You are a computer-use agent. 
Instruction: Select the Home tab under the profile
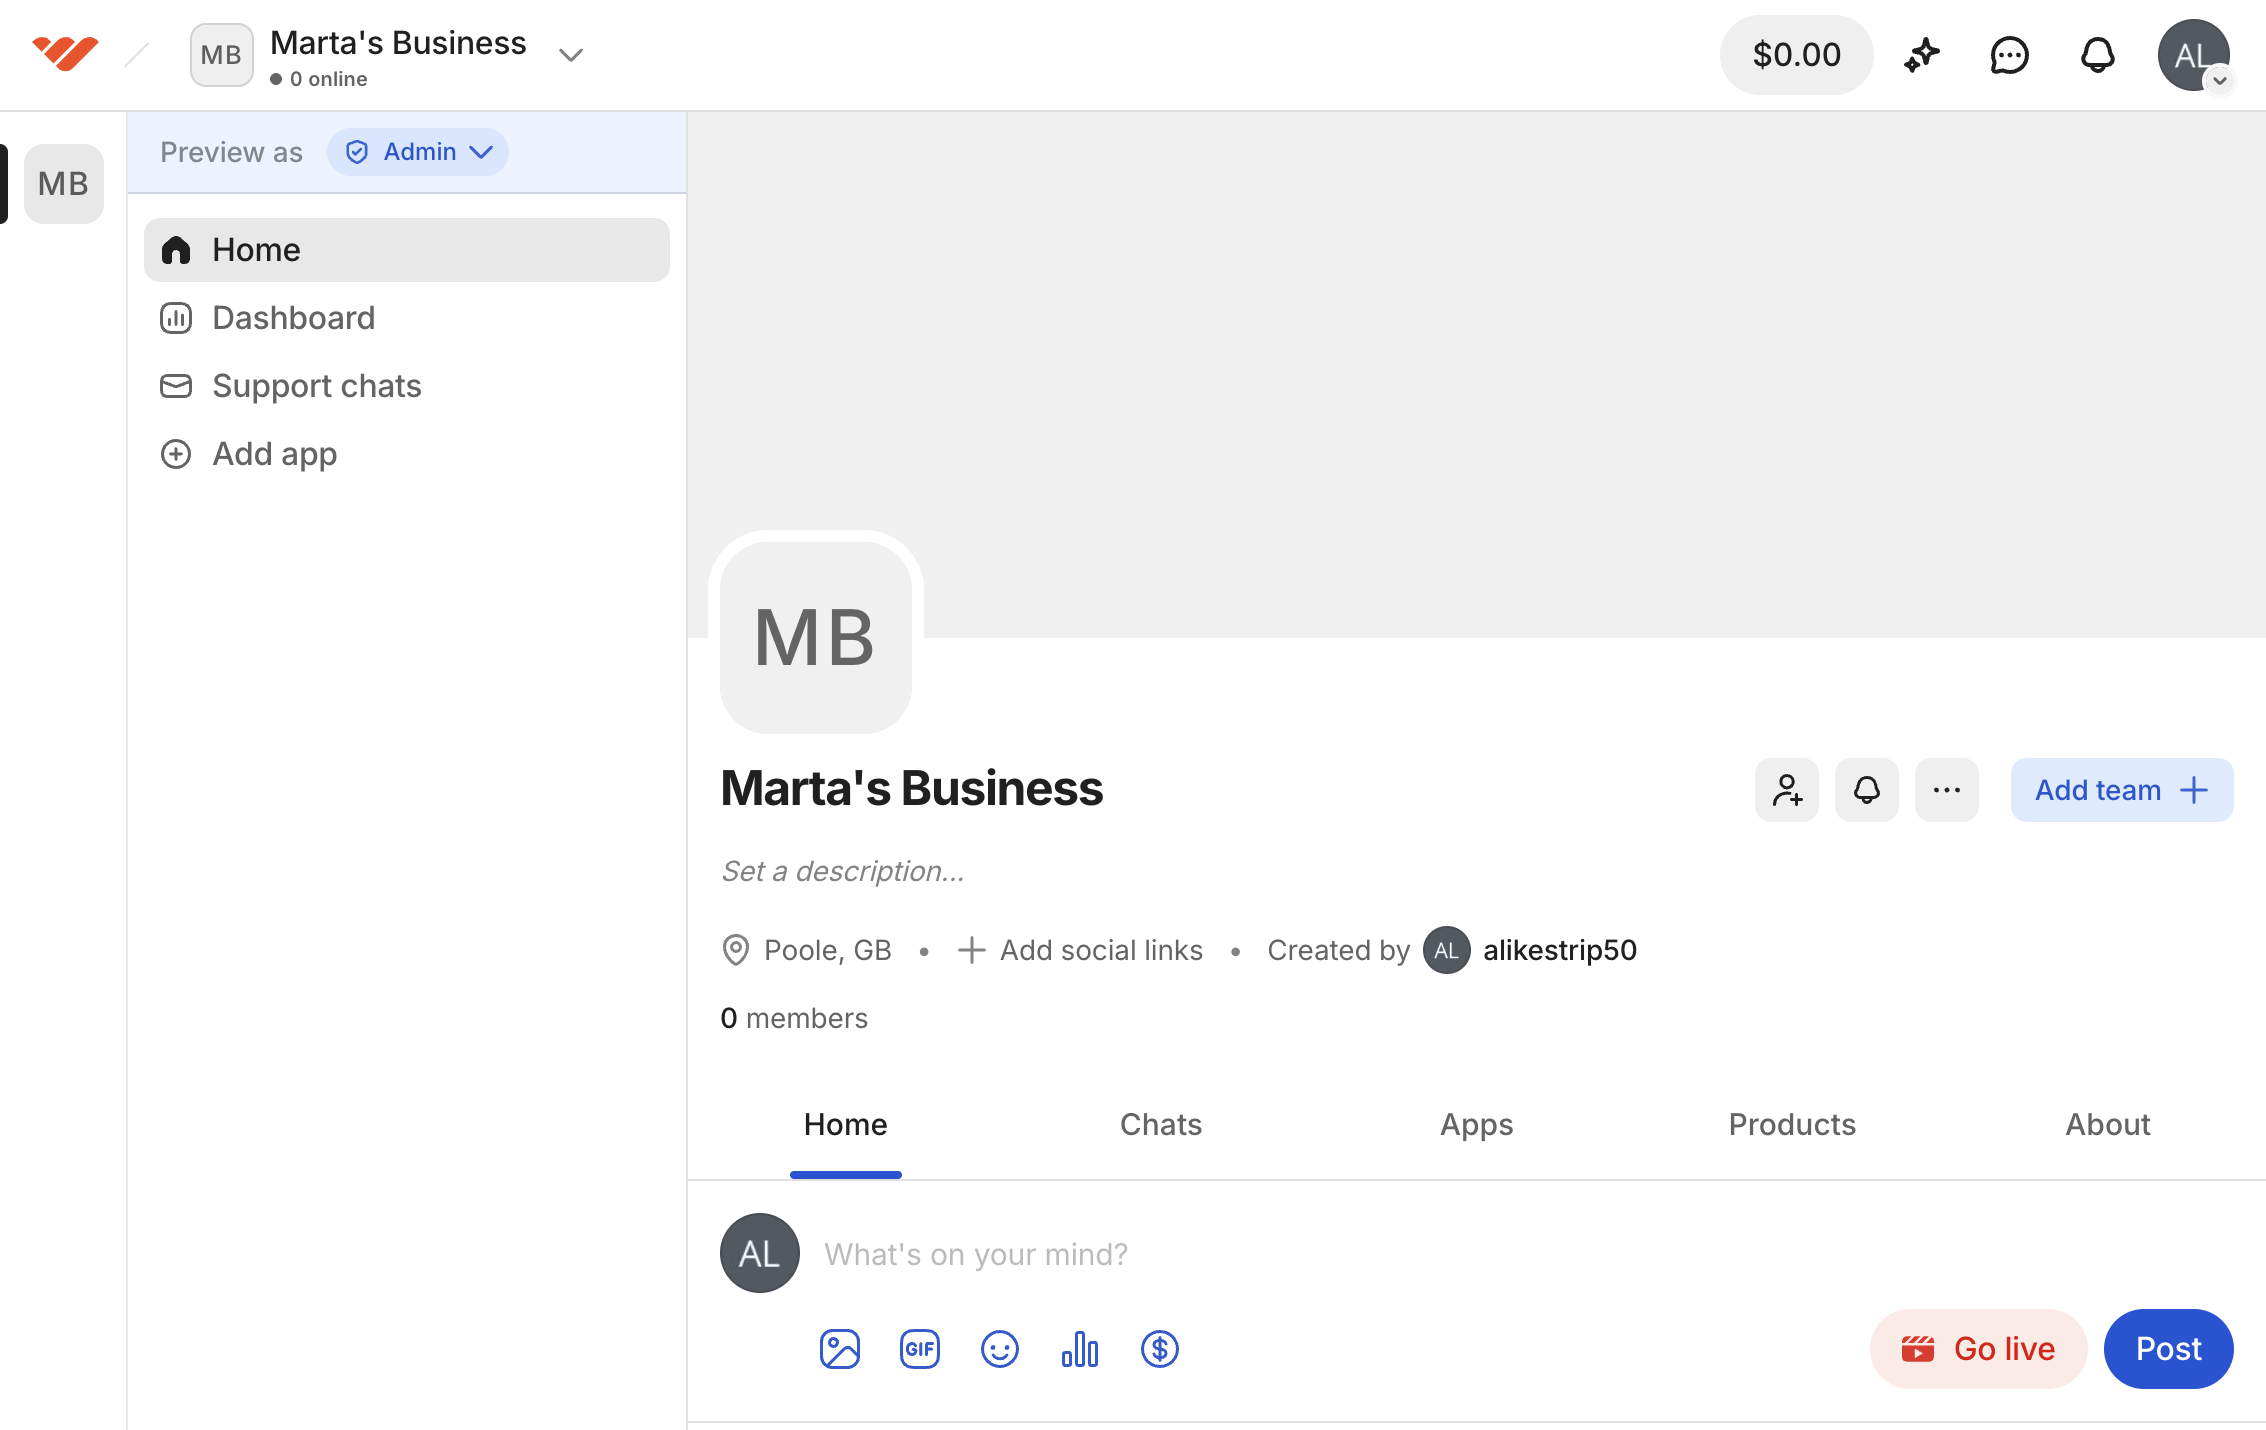846,1125
